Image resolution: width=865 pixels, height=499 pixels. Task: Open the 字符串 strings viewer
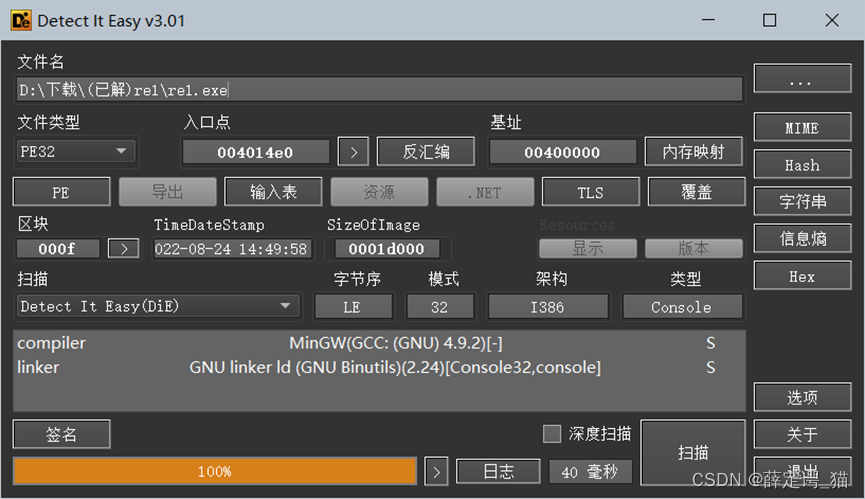(x=802, y=201)
